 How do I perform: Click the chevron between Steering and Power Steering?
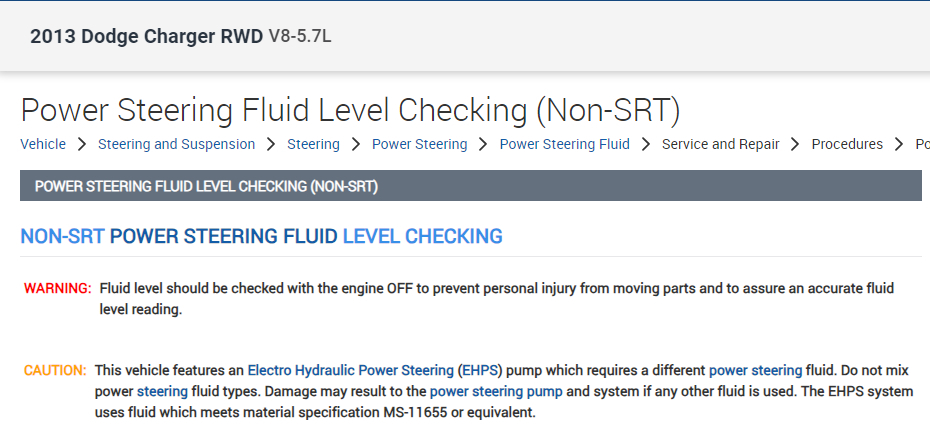(x=356, y=144)
